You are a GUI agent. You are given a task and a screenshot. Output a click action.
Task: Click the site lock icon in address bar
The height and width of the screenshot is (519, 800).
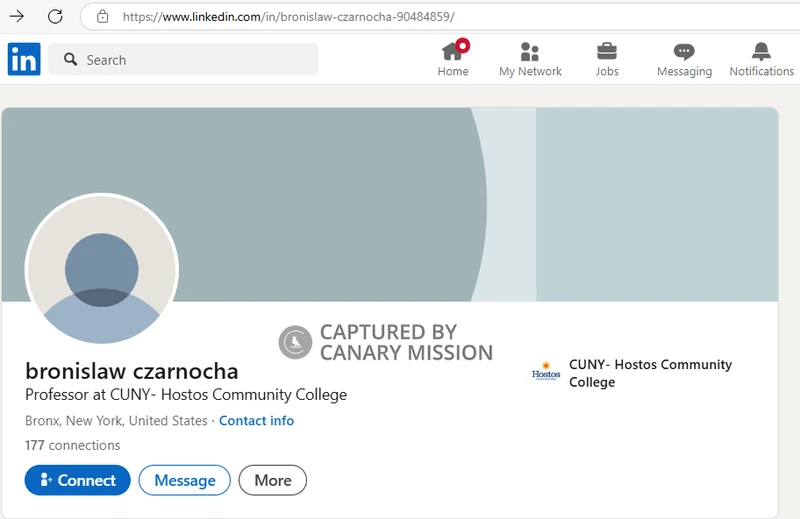click(x=103, y=16)
